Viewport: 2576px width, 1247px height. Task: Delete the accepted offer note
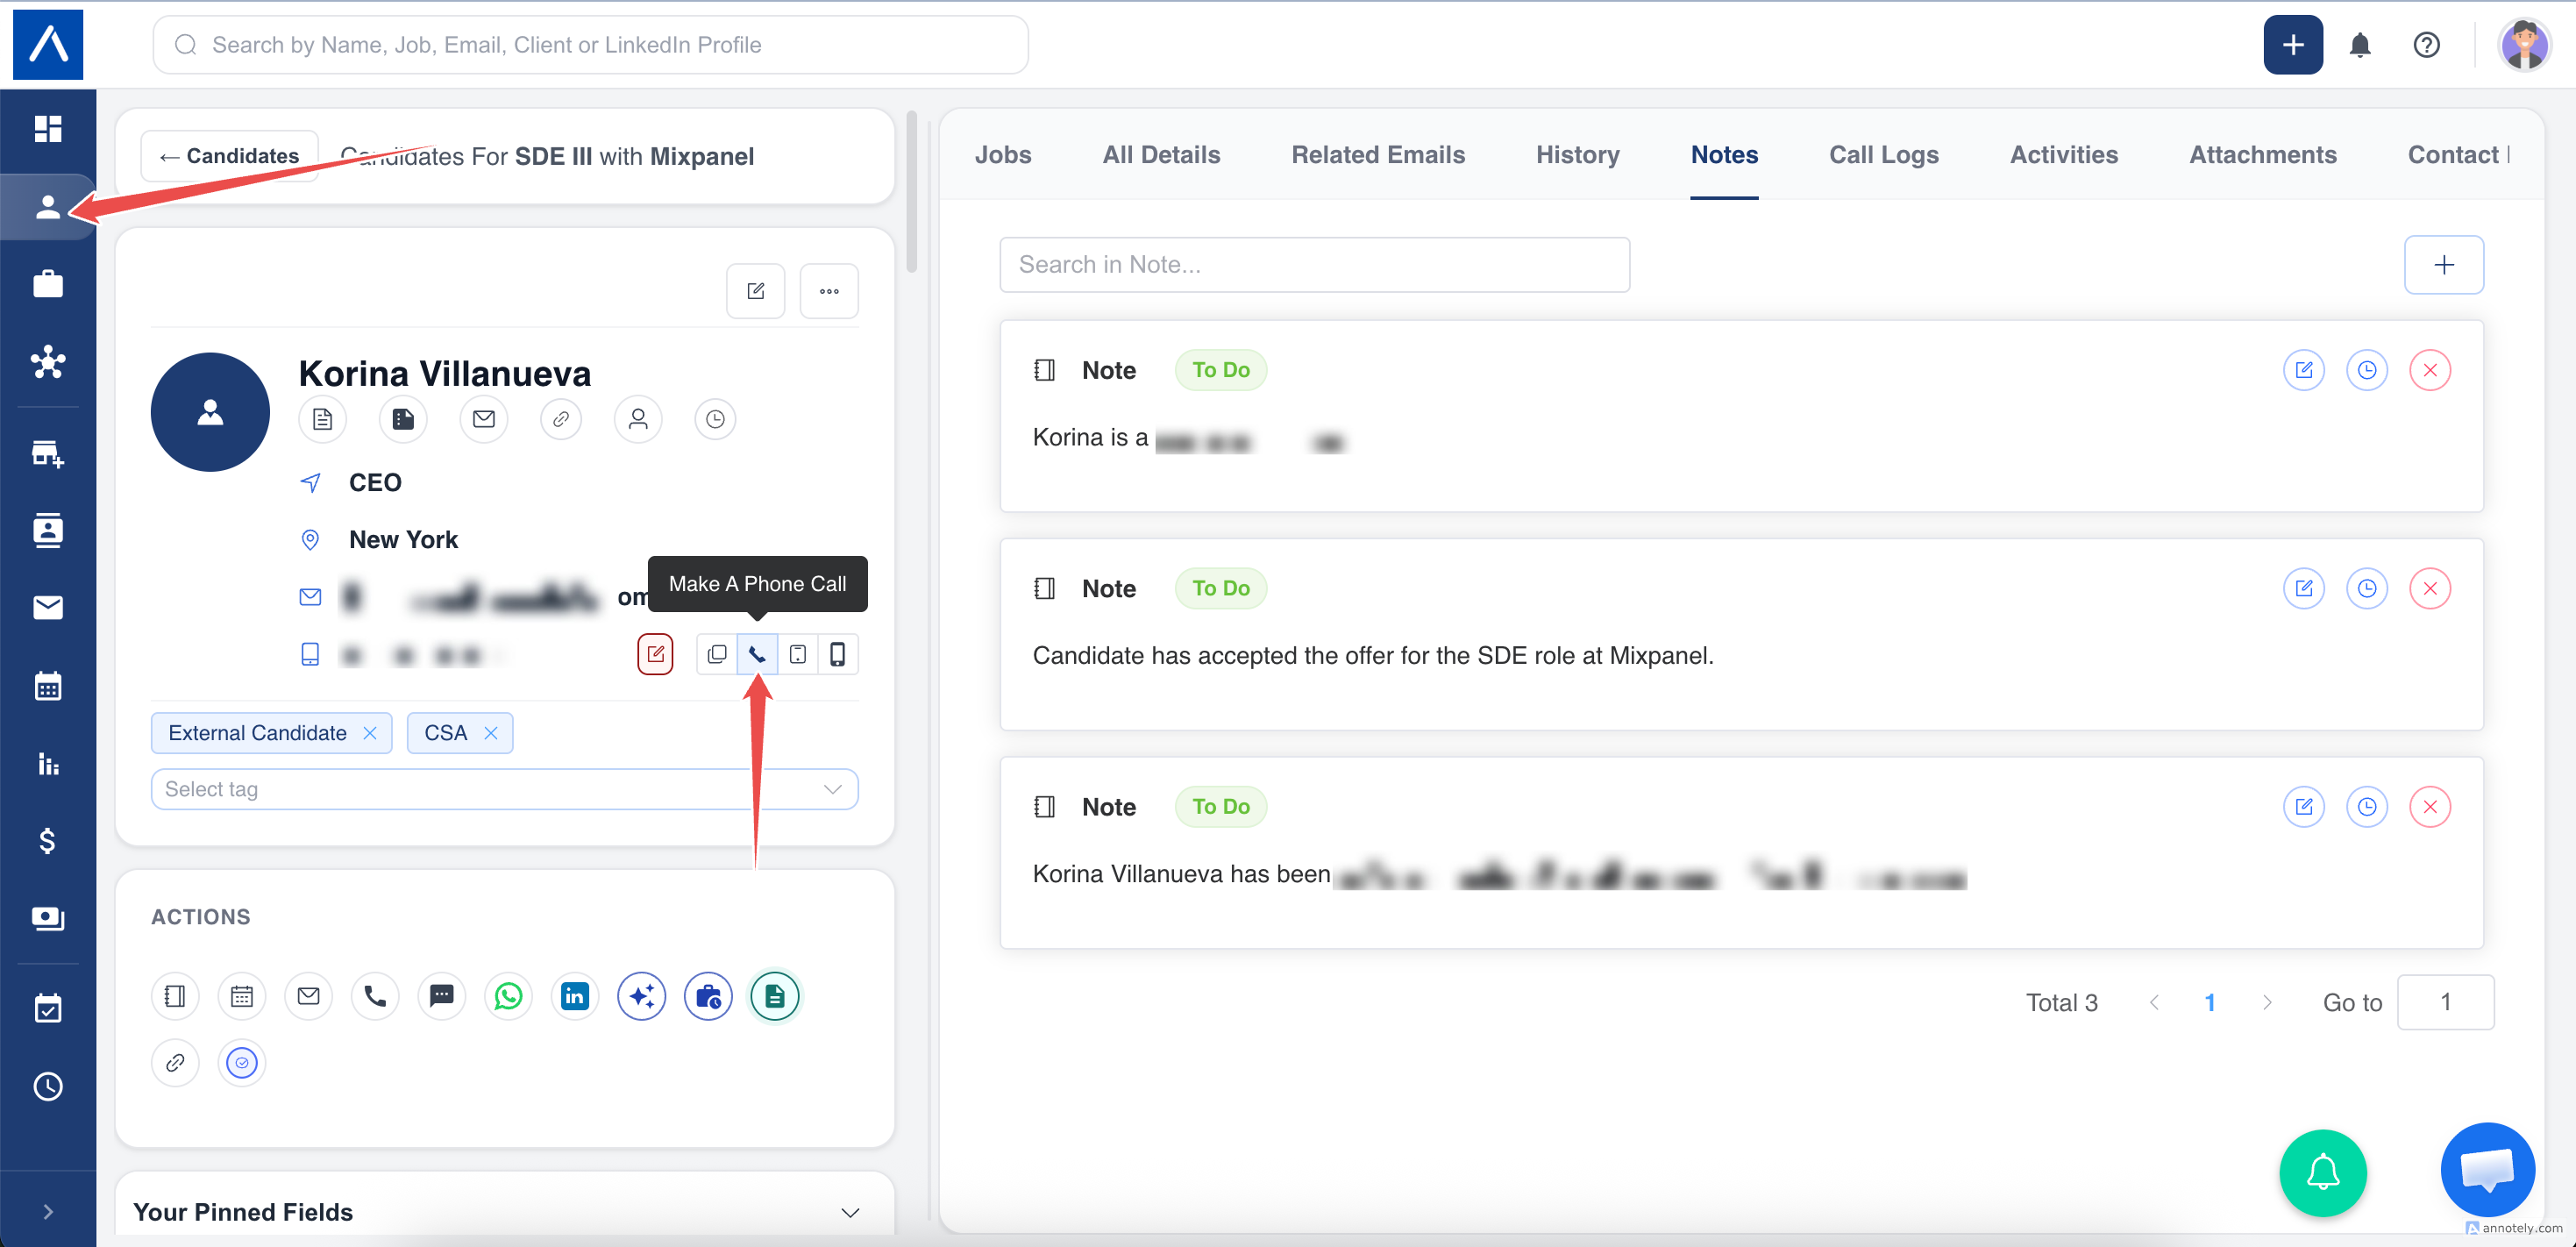click(2430, 588)
